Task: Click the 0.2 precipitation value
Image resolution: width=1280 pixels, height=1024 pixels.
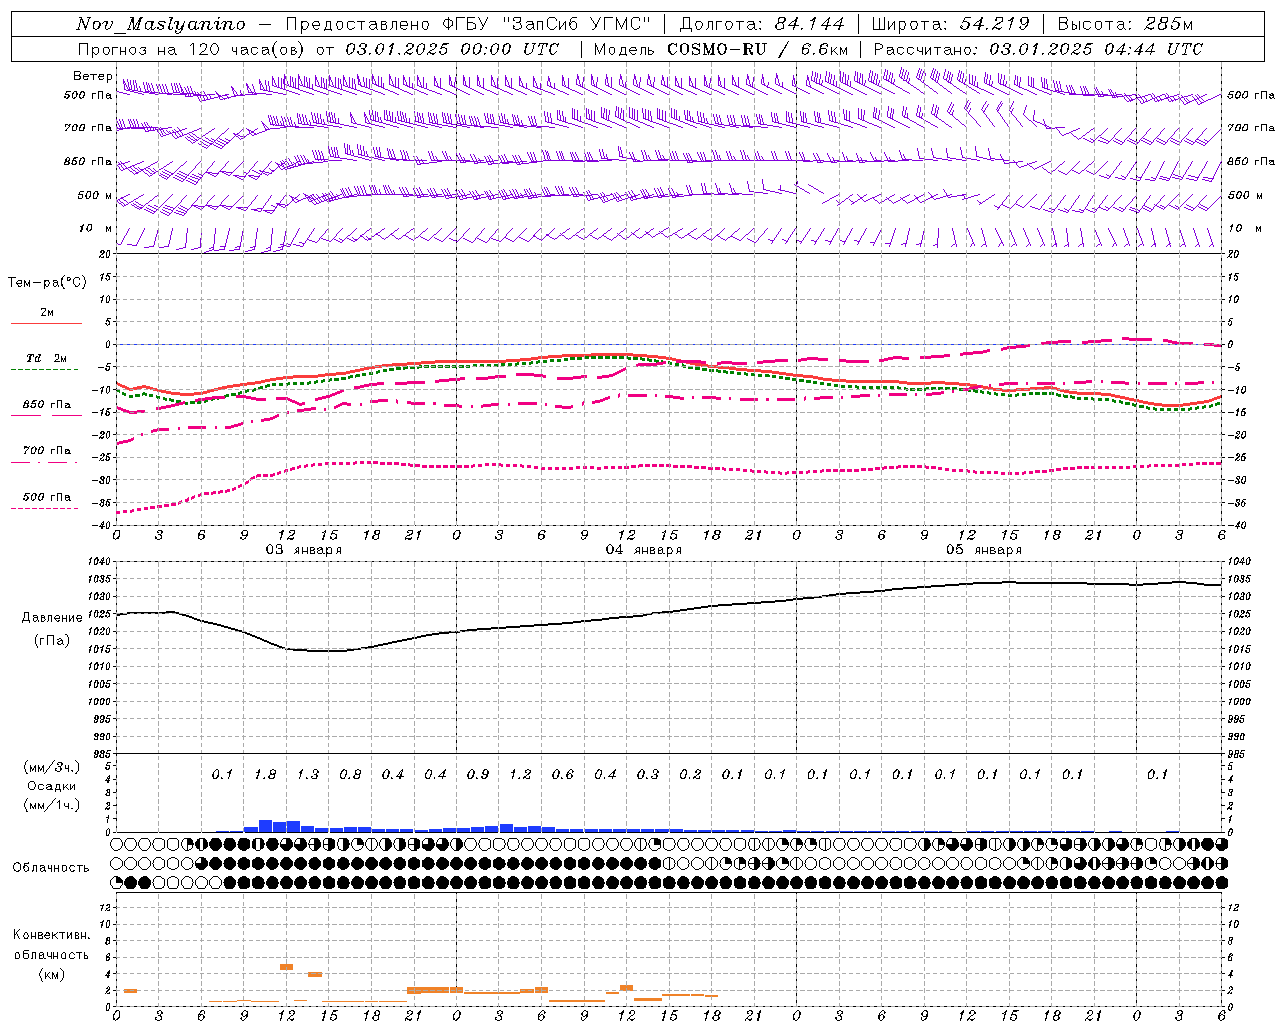Action: click(x=690, y=774)
